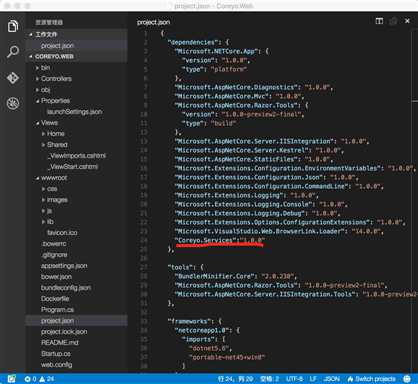Split the editor with the split icon
Screen dimensions: 418x384
379,21
